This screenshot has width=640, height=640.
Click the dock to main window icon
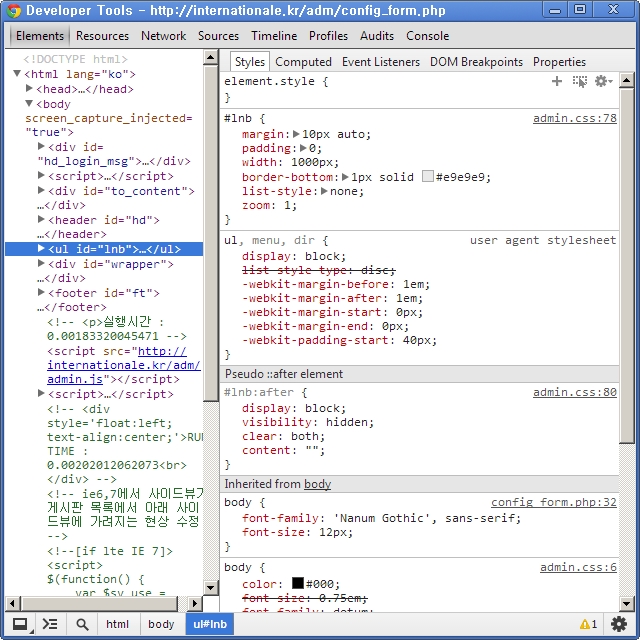point(19,624)
